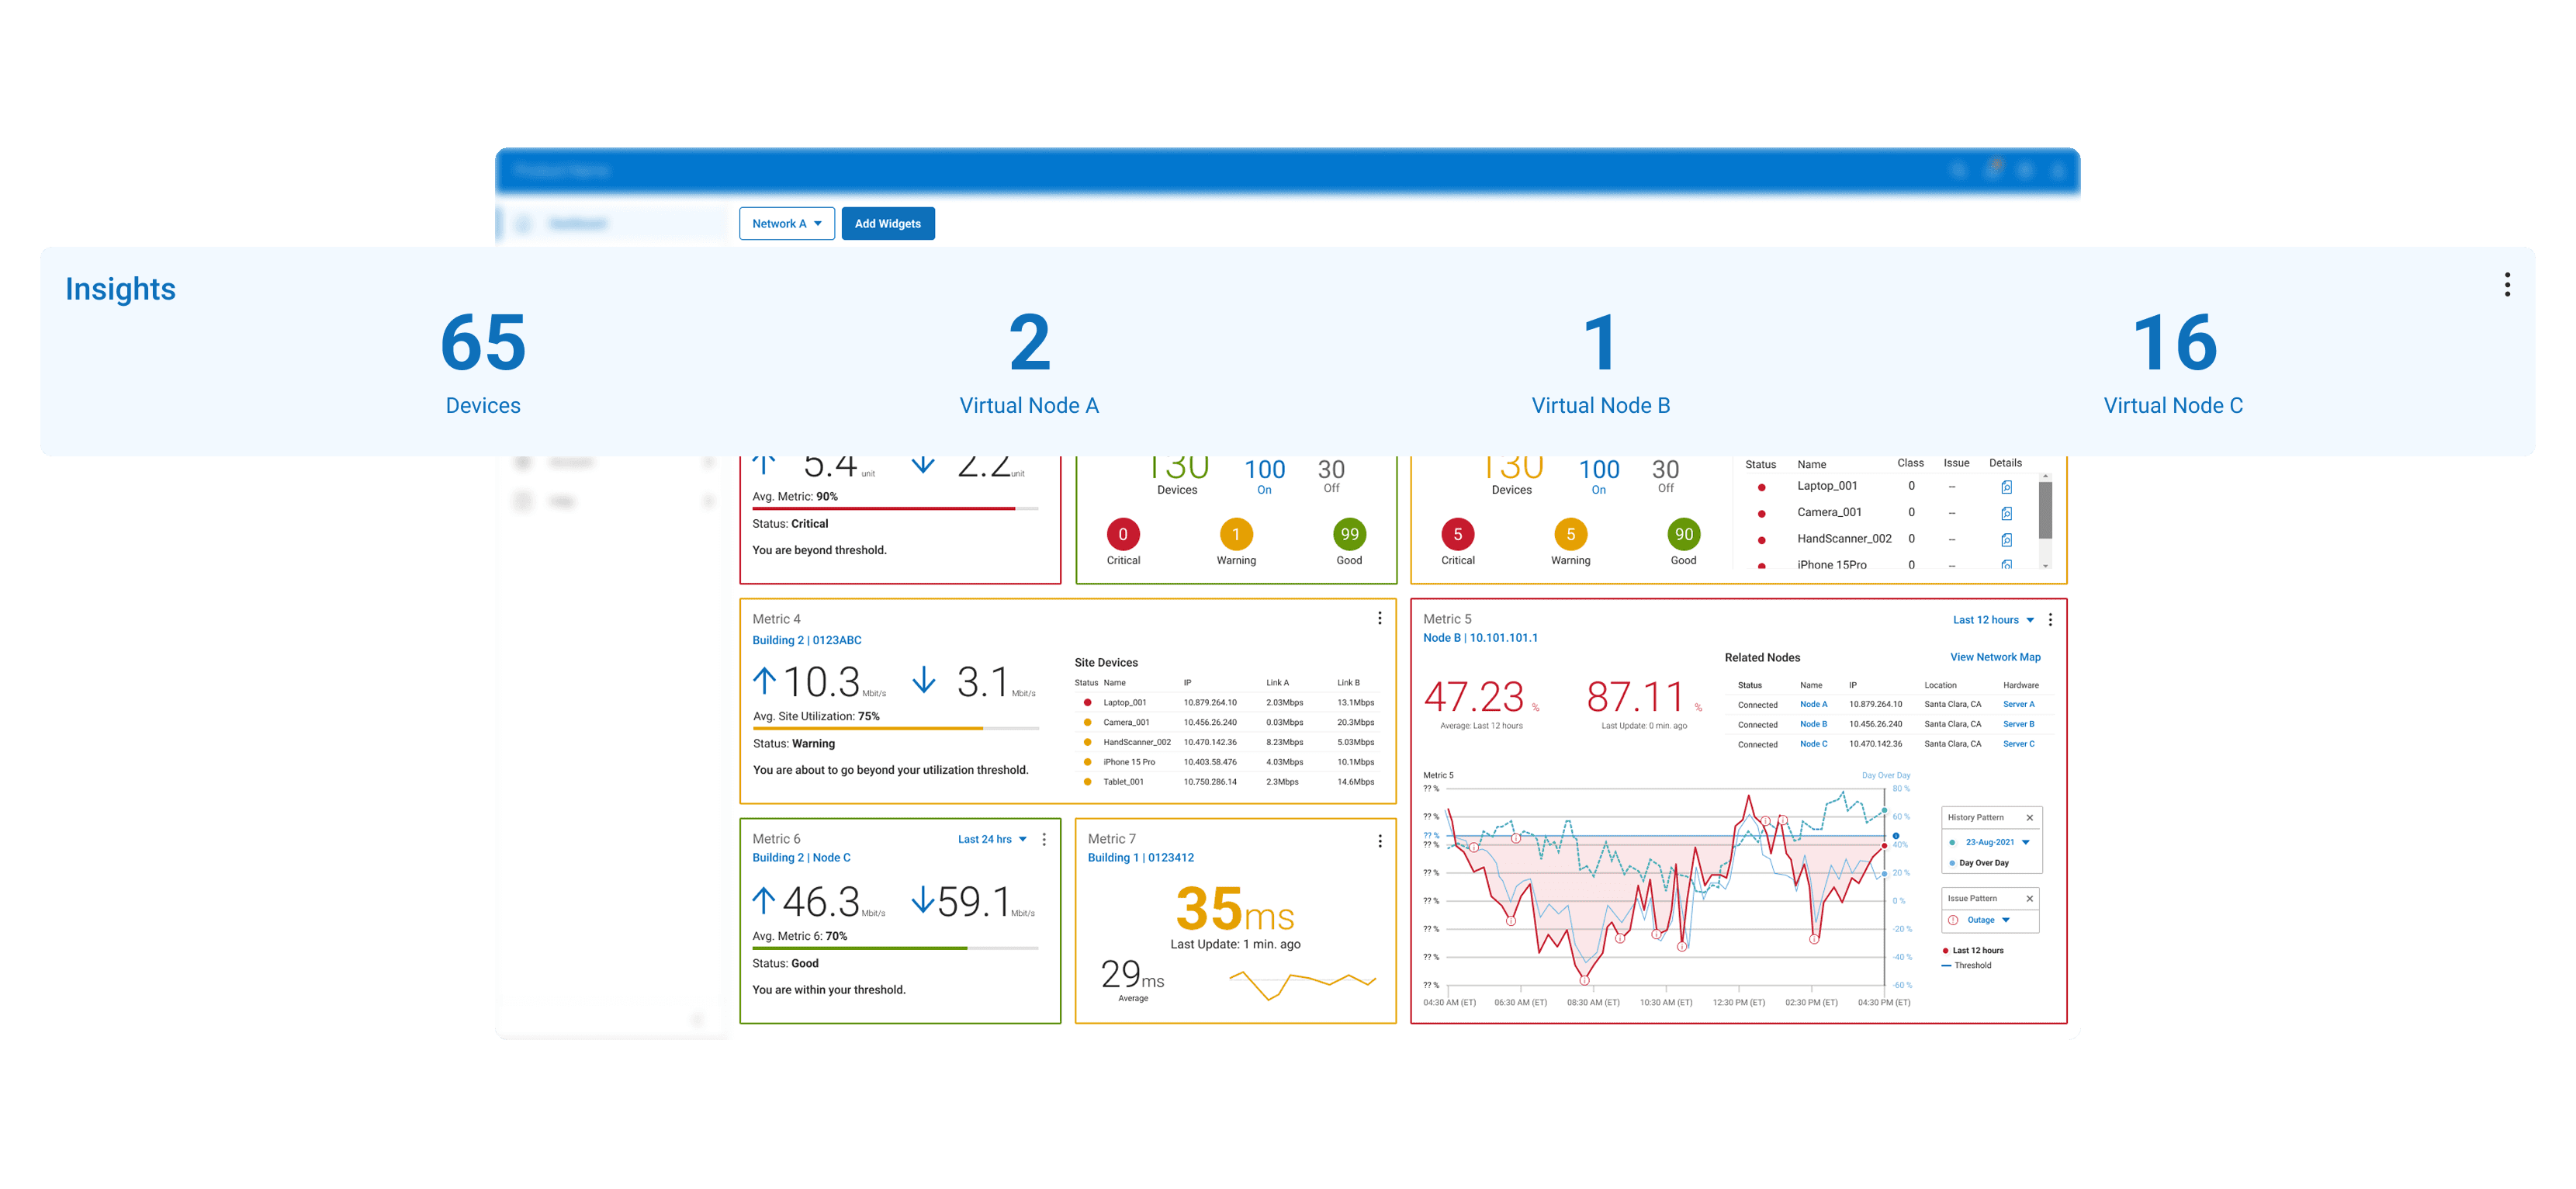Change the Last 12 hours range dropdown
The image size is (2576, 1189).
[x=1992, y=620]
